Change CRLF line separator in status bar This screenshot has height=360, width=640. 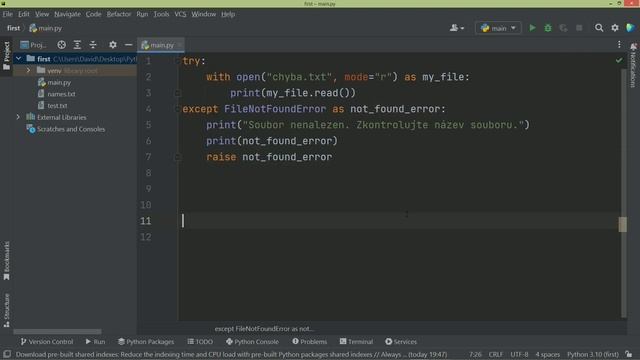(496, 354)
